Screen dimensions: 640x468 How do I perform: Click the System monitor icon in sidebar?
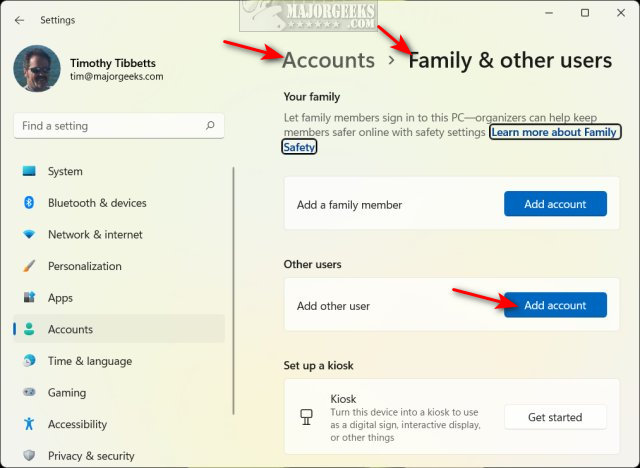click(x=29, y=171)
